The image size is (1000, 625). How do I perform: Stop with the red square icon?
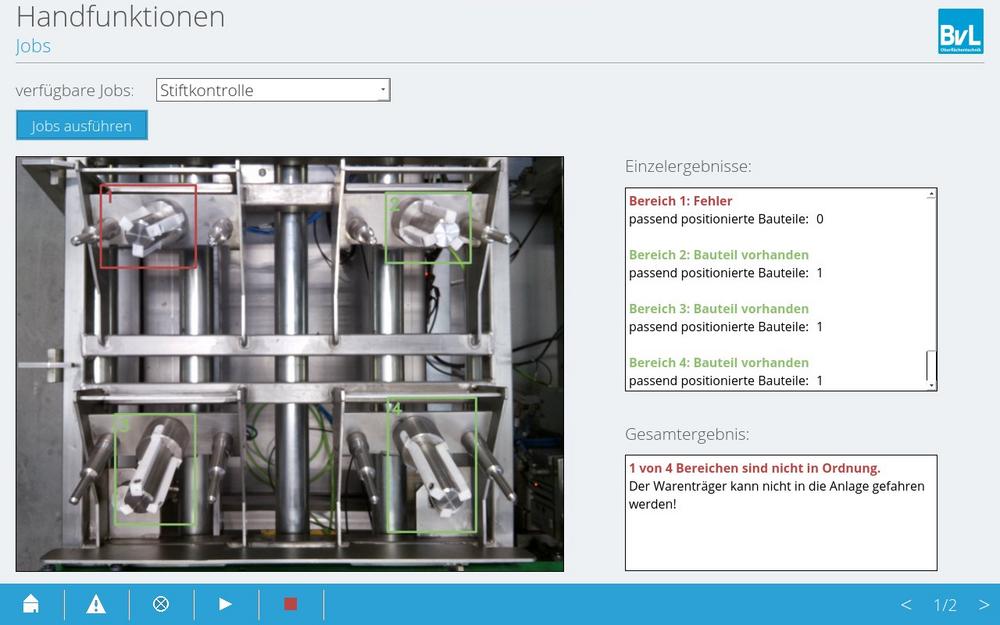(290, 603)
